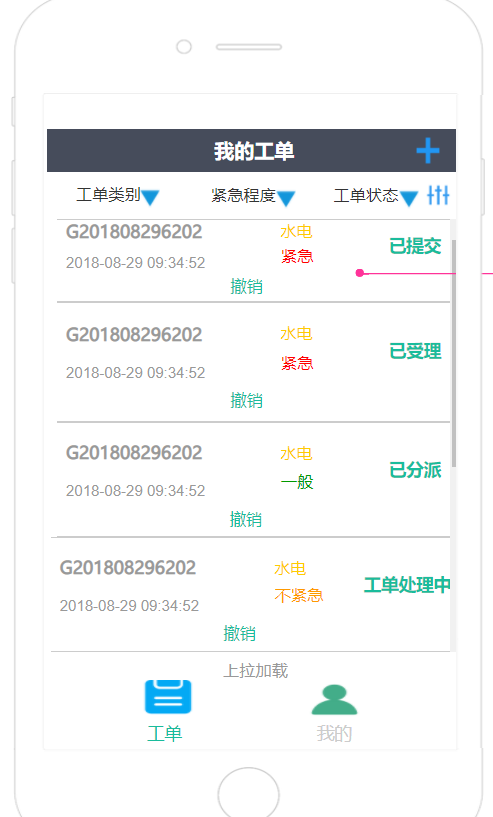Expand the 工单类别 dropdown filter
493x817 pixels.
click(118, 196)
